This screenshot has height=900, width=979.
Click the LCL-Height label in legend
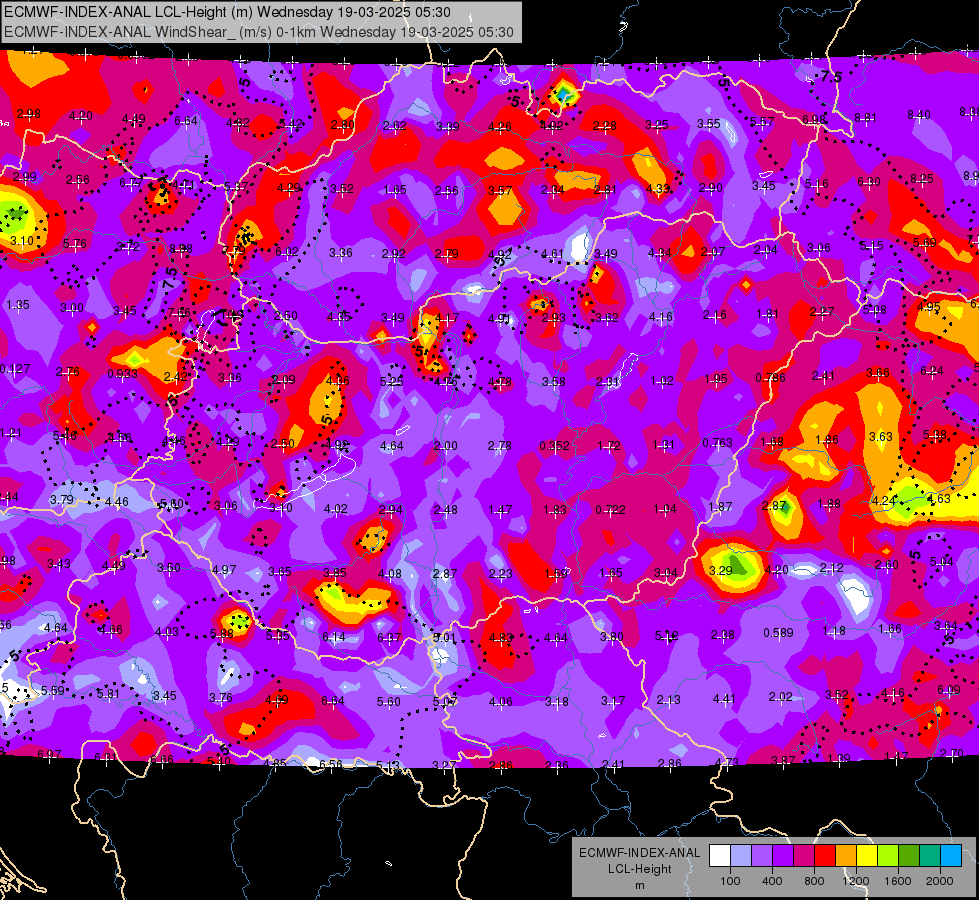coord(639,869)
